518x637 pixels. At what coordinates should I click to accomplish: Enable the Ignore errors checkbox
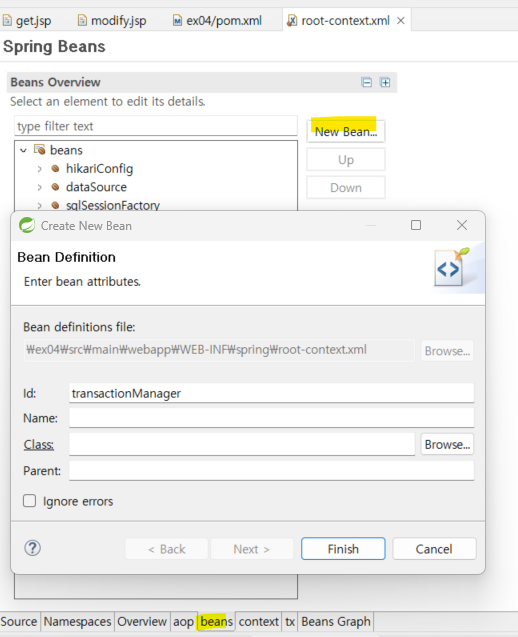tap(29, 500)
